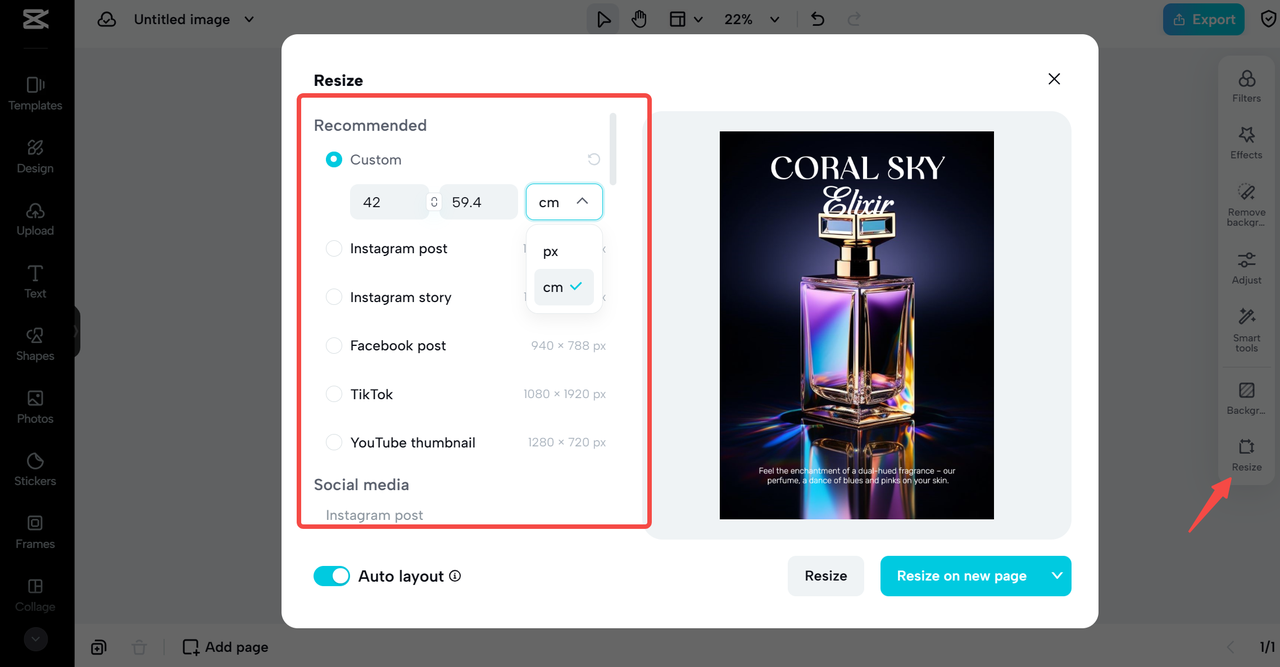This screenshot has height=667, width=1280.
Task: Click Resize on new page button
Action: [962, 576]
